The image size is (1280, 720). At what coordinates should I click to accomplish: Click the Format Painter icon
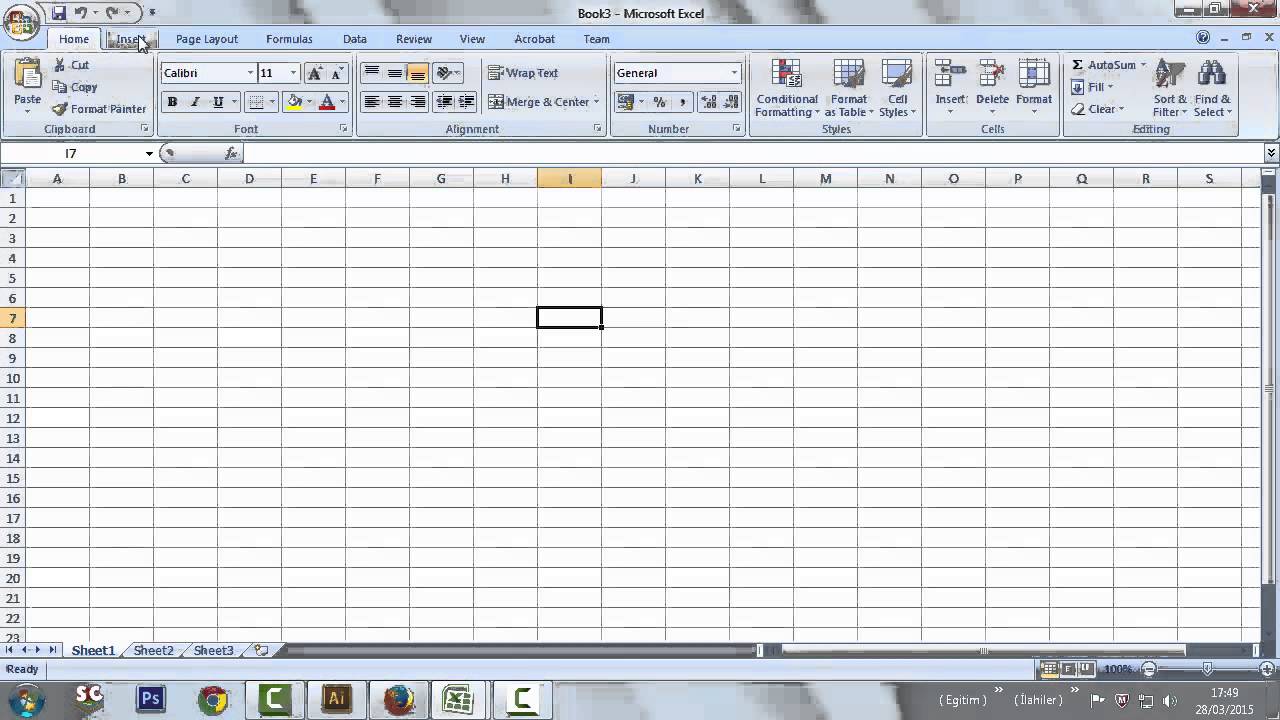58,108
